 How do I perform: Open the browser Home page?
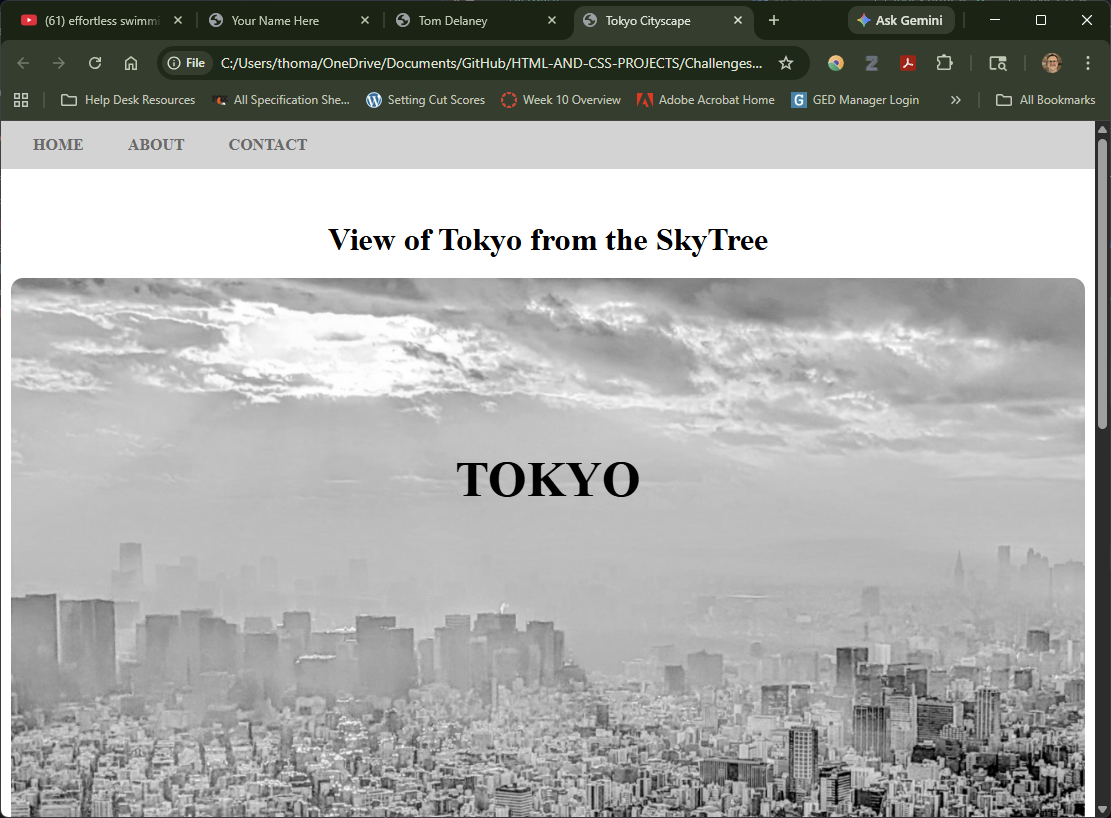[x=130, y=62]
